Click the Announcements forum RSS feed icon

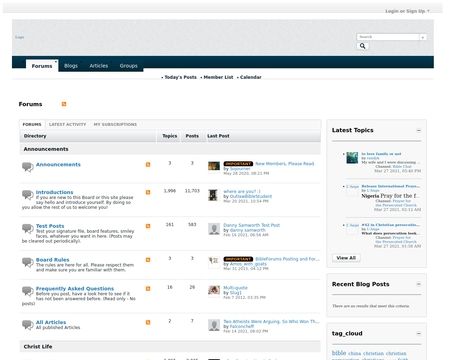(x=148, y=165)
